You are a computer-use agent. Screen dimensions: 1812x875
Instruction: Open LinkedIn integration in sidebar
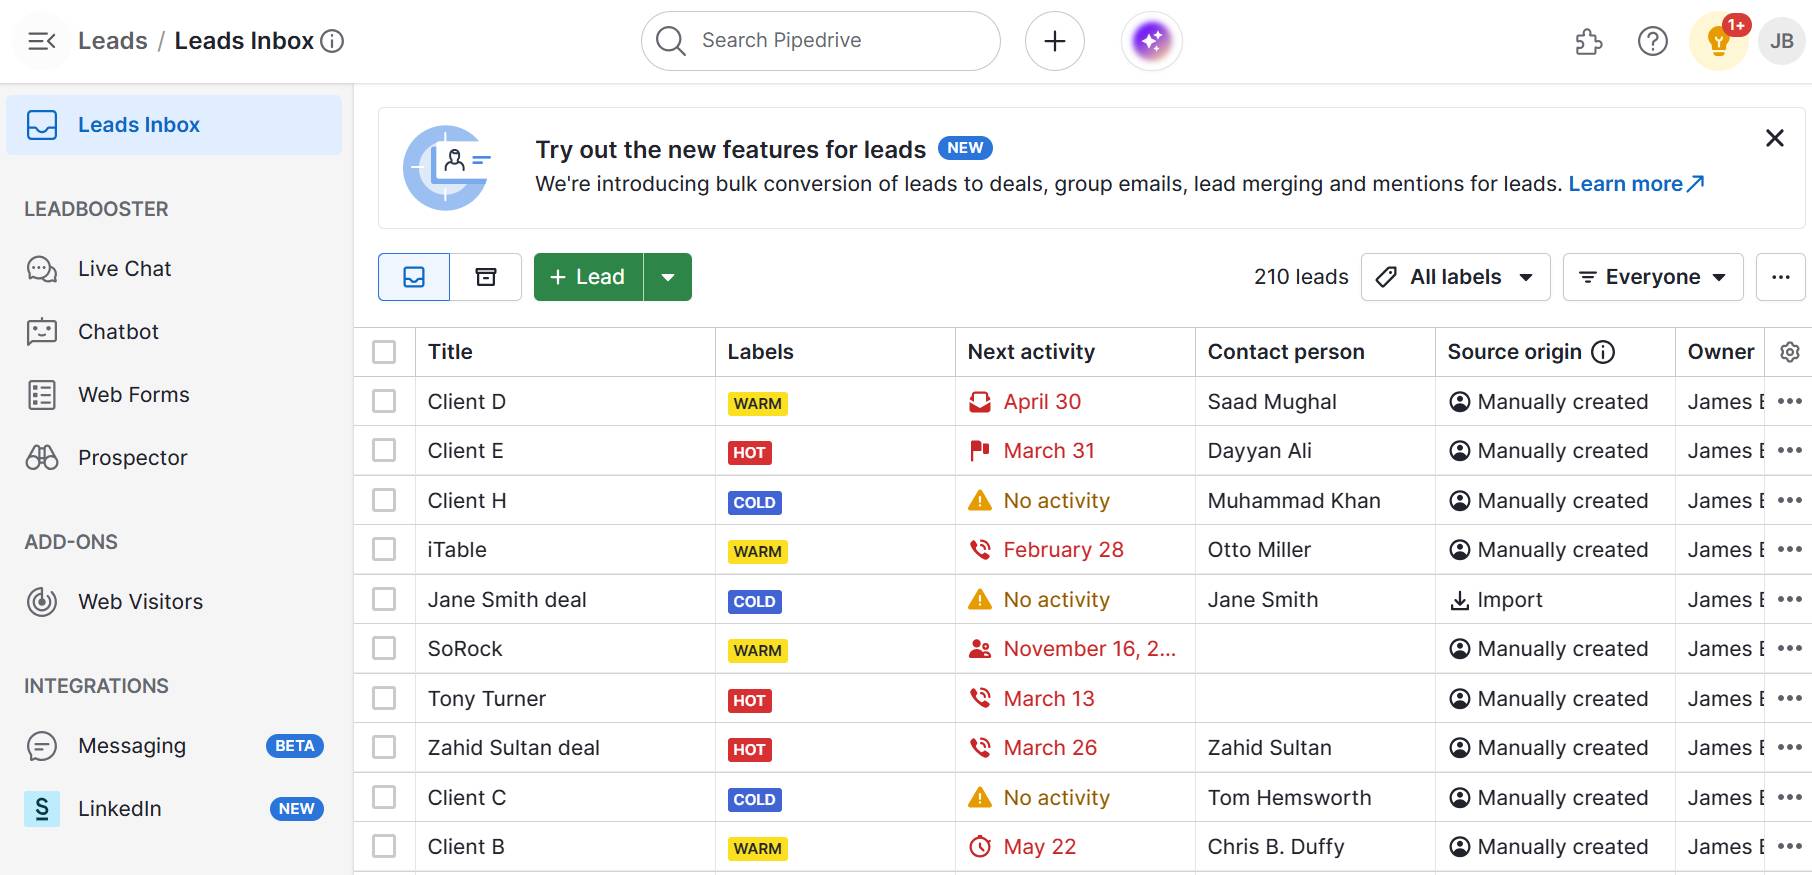pos(174,809)
